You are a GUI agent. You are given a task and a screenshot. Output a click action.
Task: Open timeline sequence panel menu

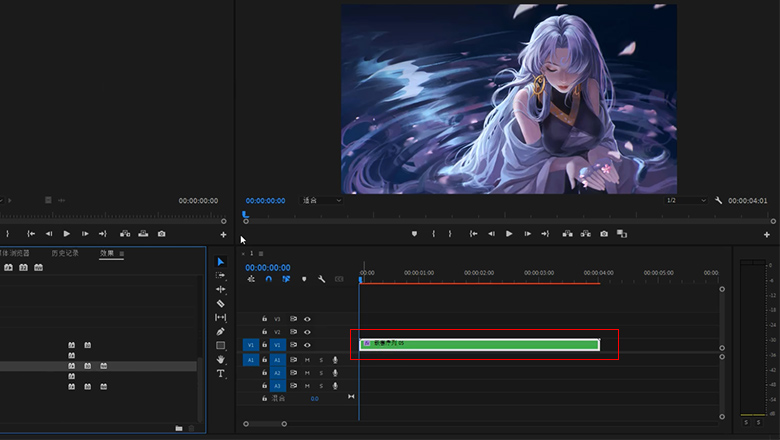[x=261, y=254]
